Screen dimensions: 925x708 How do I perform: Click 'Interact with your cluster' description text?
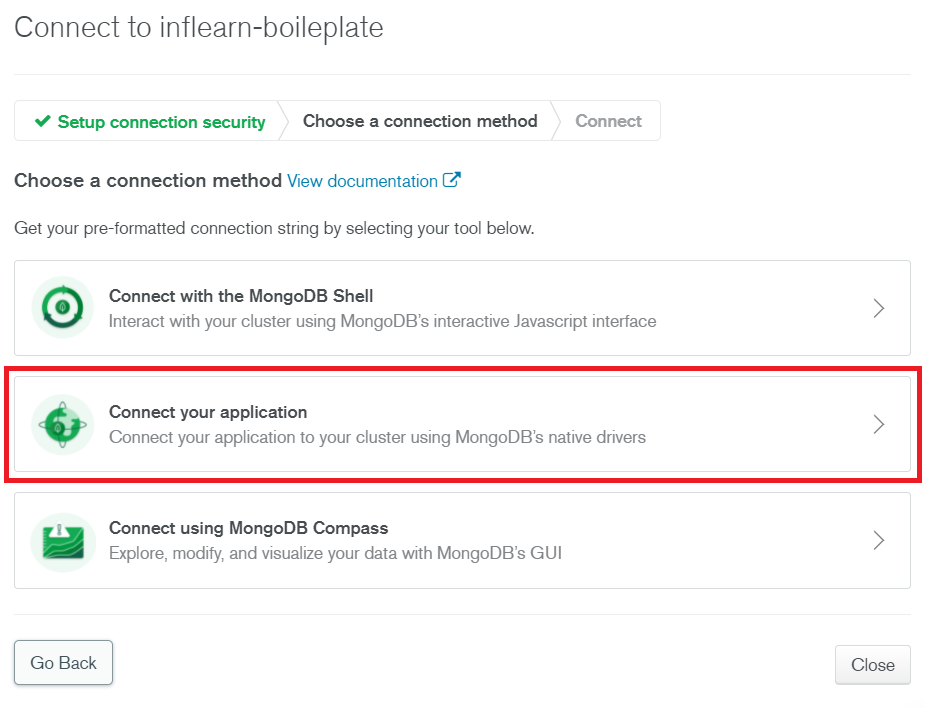(x=382, y=321)
